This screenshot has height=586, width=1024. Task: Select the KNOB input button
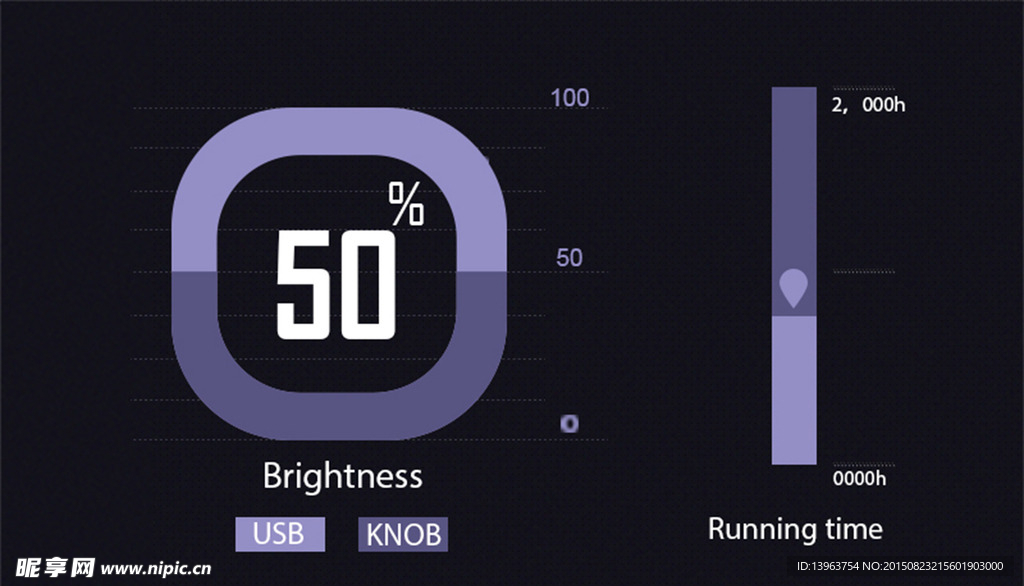(403, 534)
